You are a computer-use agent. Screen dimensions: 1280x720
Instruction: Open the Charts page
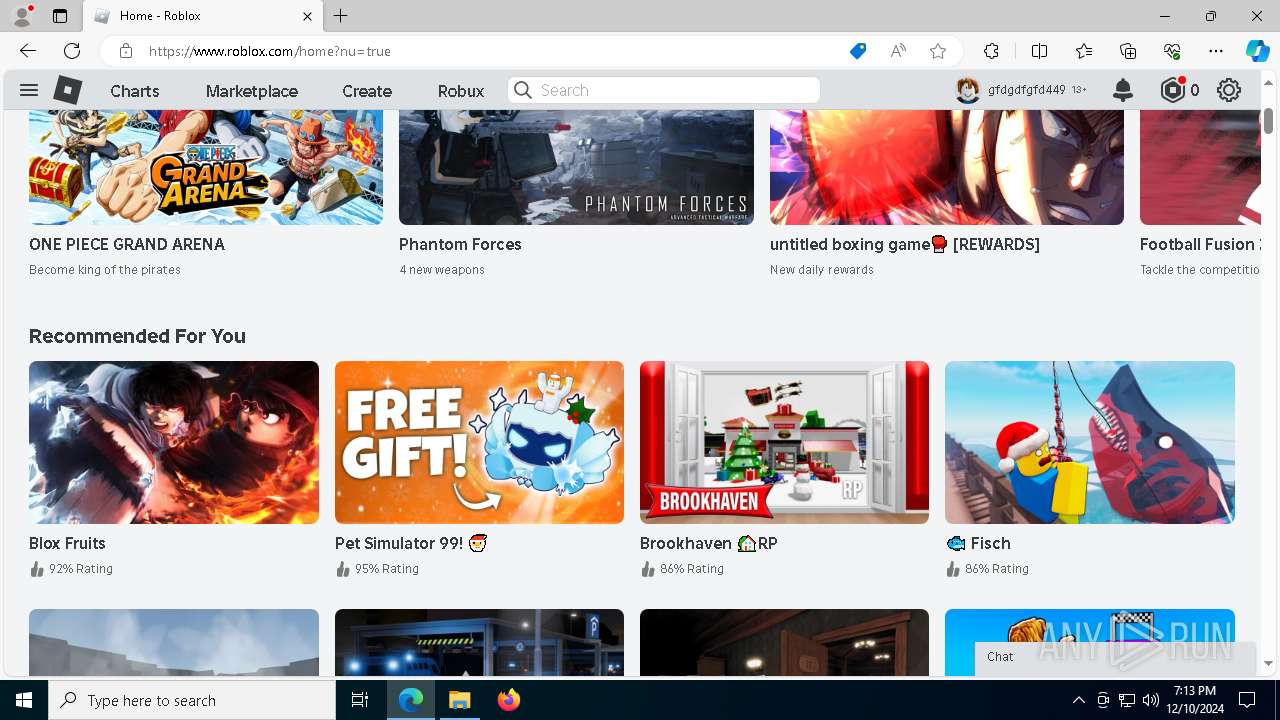point(135,91)
